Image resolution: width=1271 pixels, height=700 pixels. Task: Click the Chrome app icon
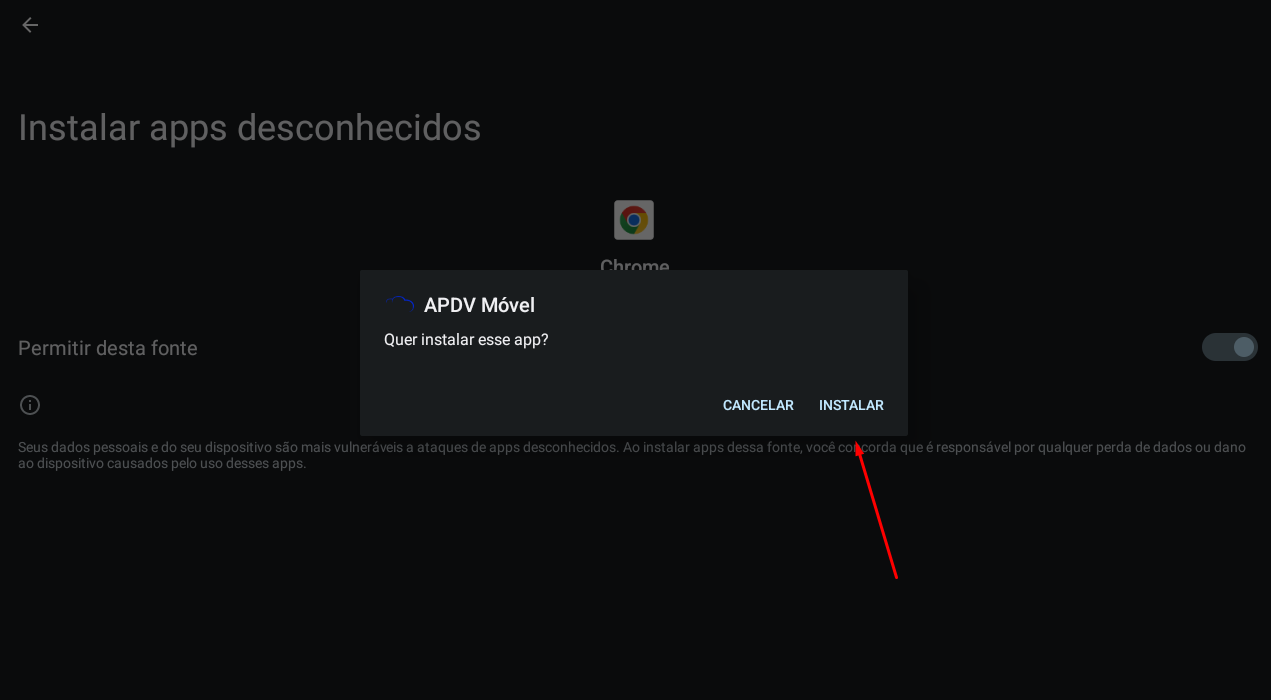click(634, 220)
